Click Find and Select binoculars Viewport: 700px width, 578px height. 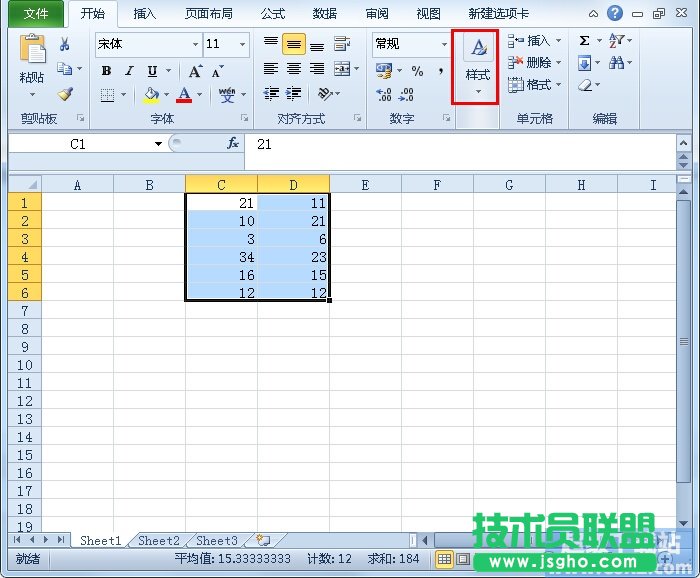pyautogui.click(x=617, y=63)
